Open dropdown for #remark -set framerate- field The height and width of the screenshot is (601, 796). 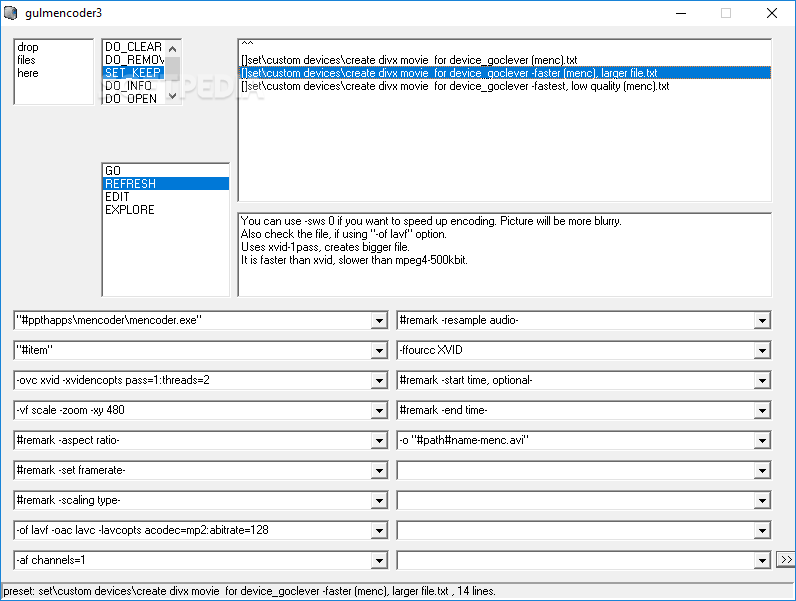[x=379, y=470]
